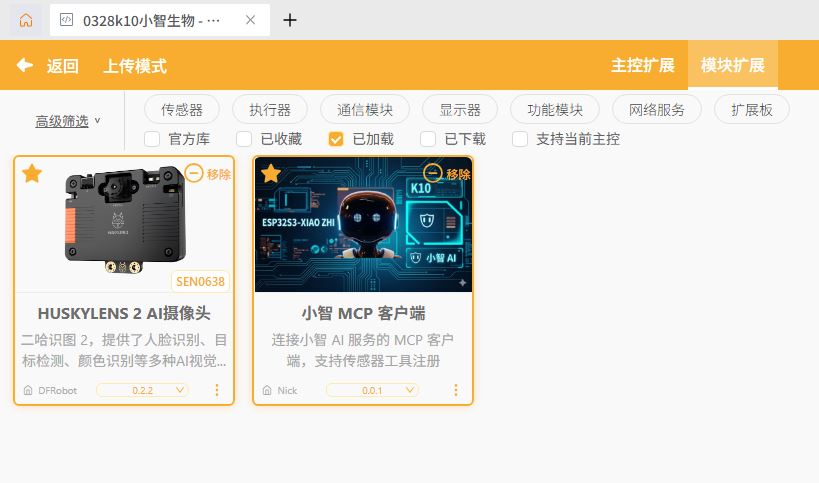Remove HUSKYLENS 2 with the minus icon

tap(194, 173)
